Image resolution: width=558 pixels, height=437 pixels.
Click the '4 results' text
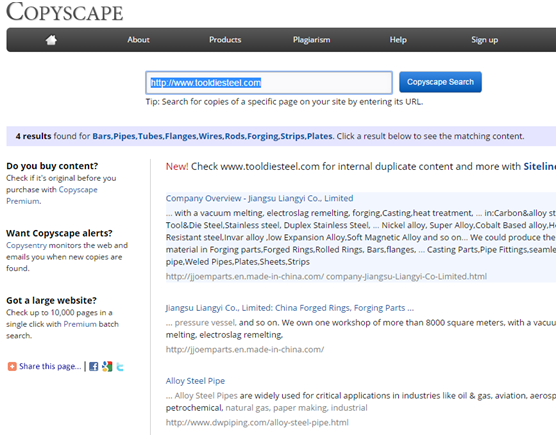pyautogui.click(x=33, y=136)
